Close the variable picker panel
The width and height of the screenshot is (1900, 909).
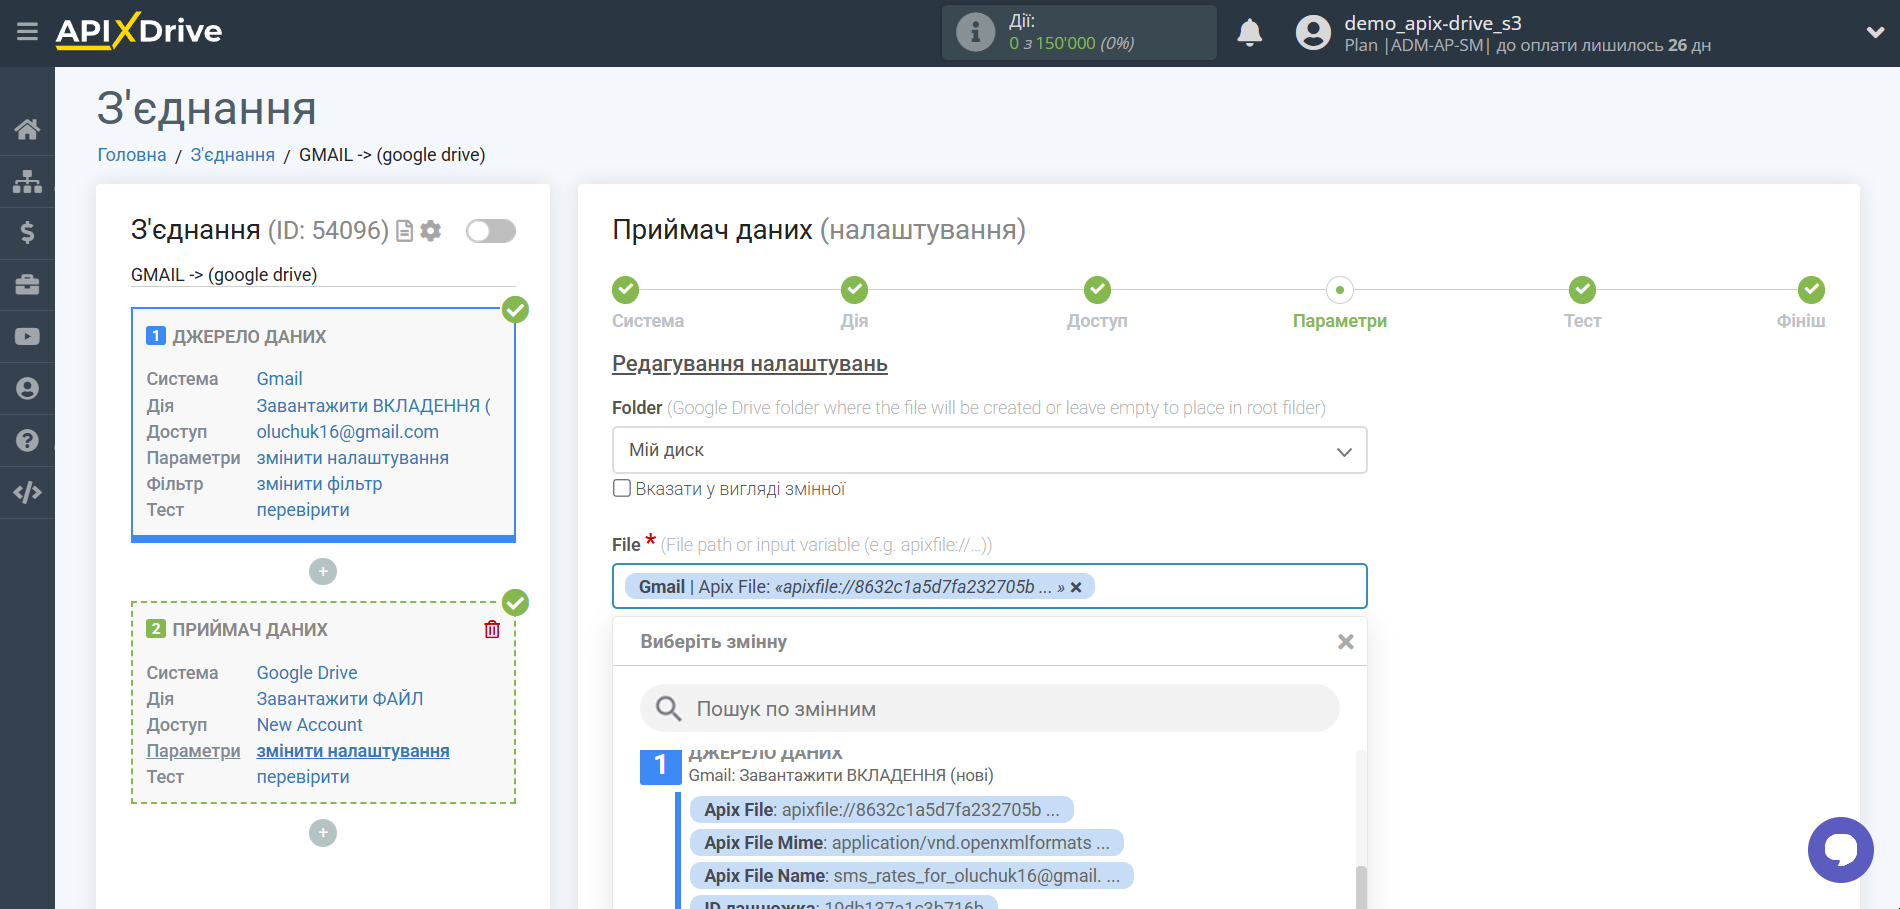1346,642
